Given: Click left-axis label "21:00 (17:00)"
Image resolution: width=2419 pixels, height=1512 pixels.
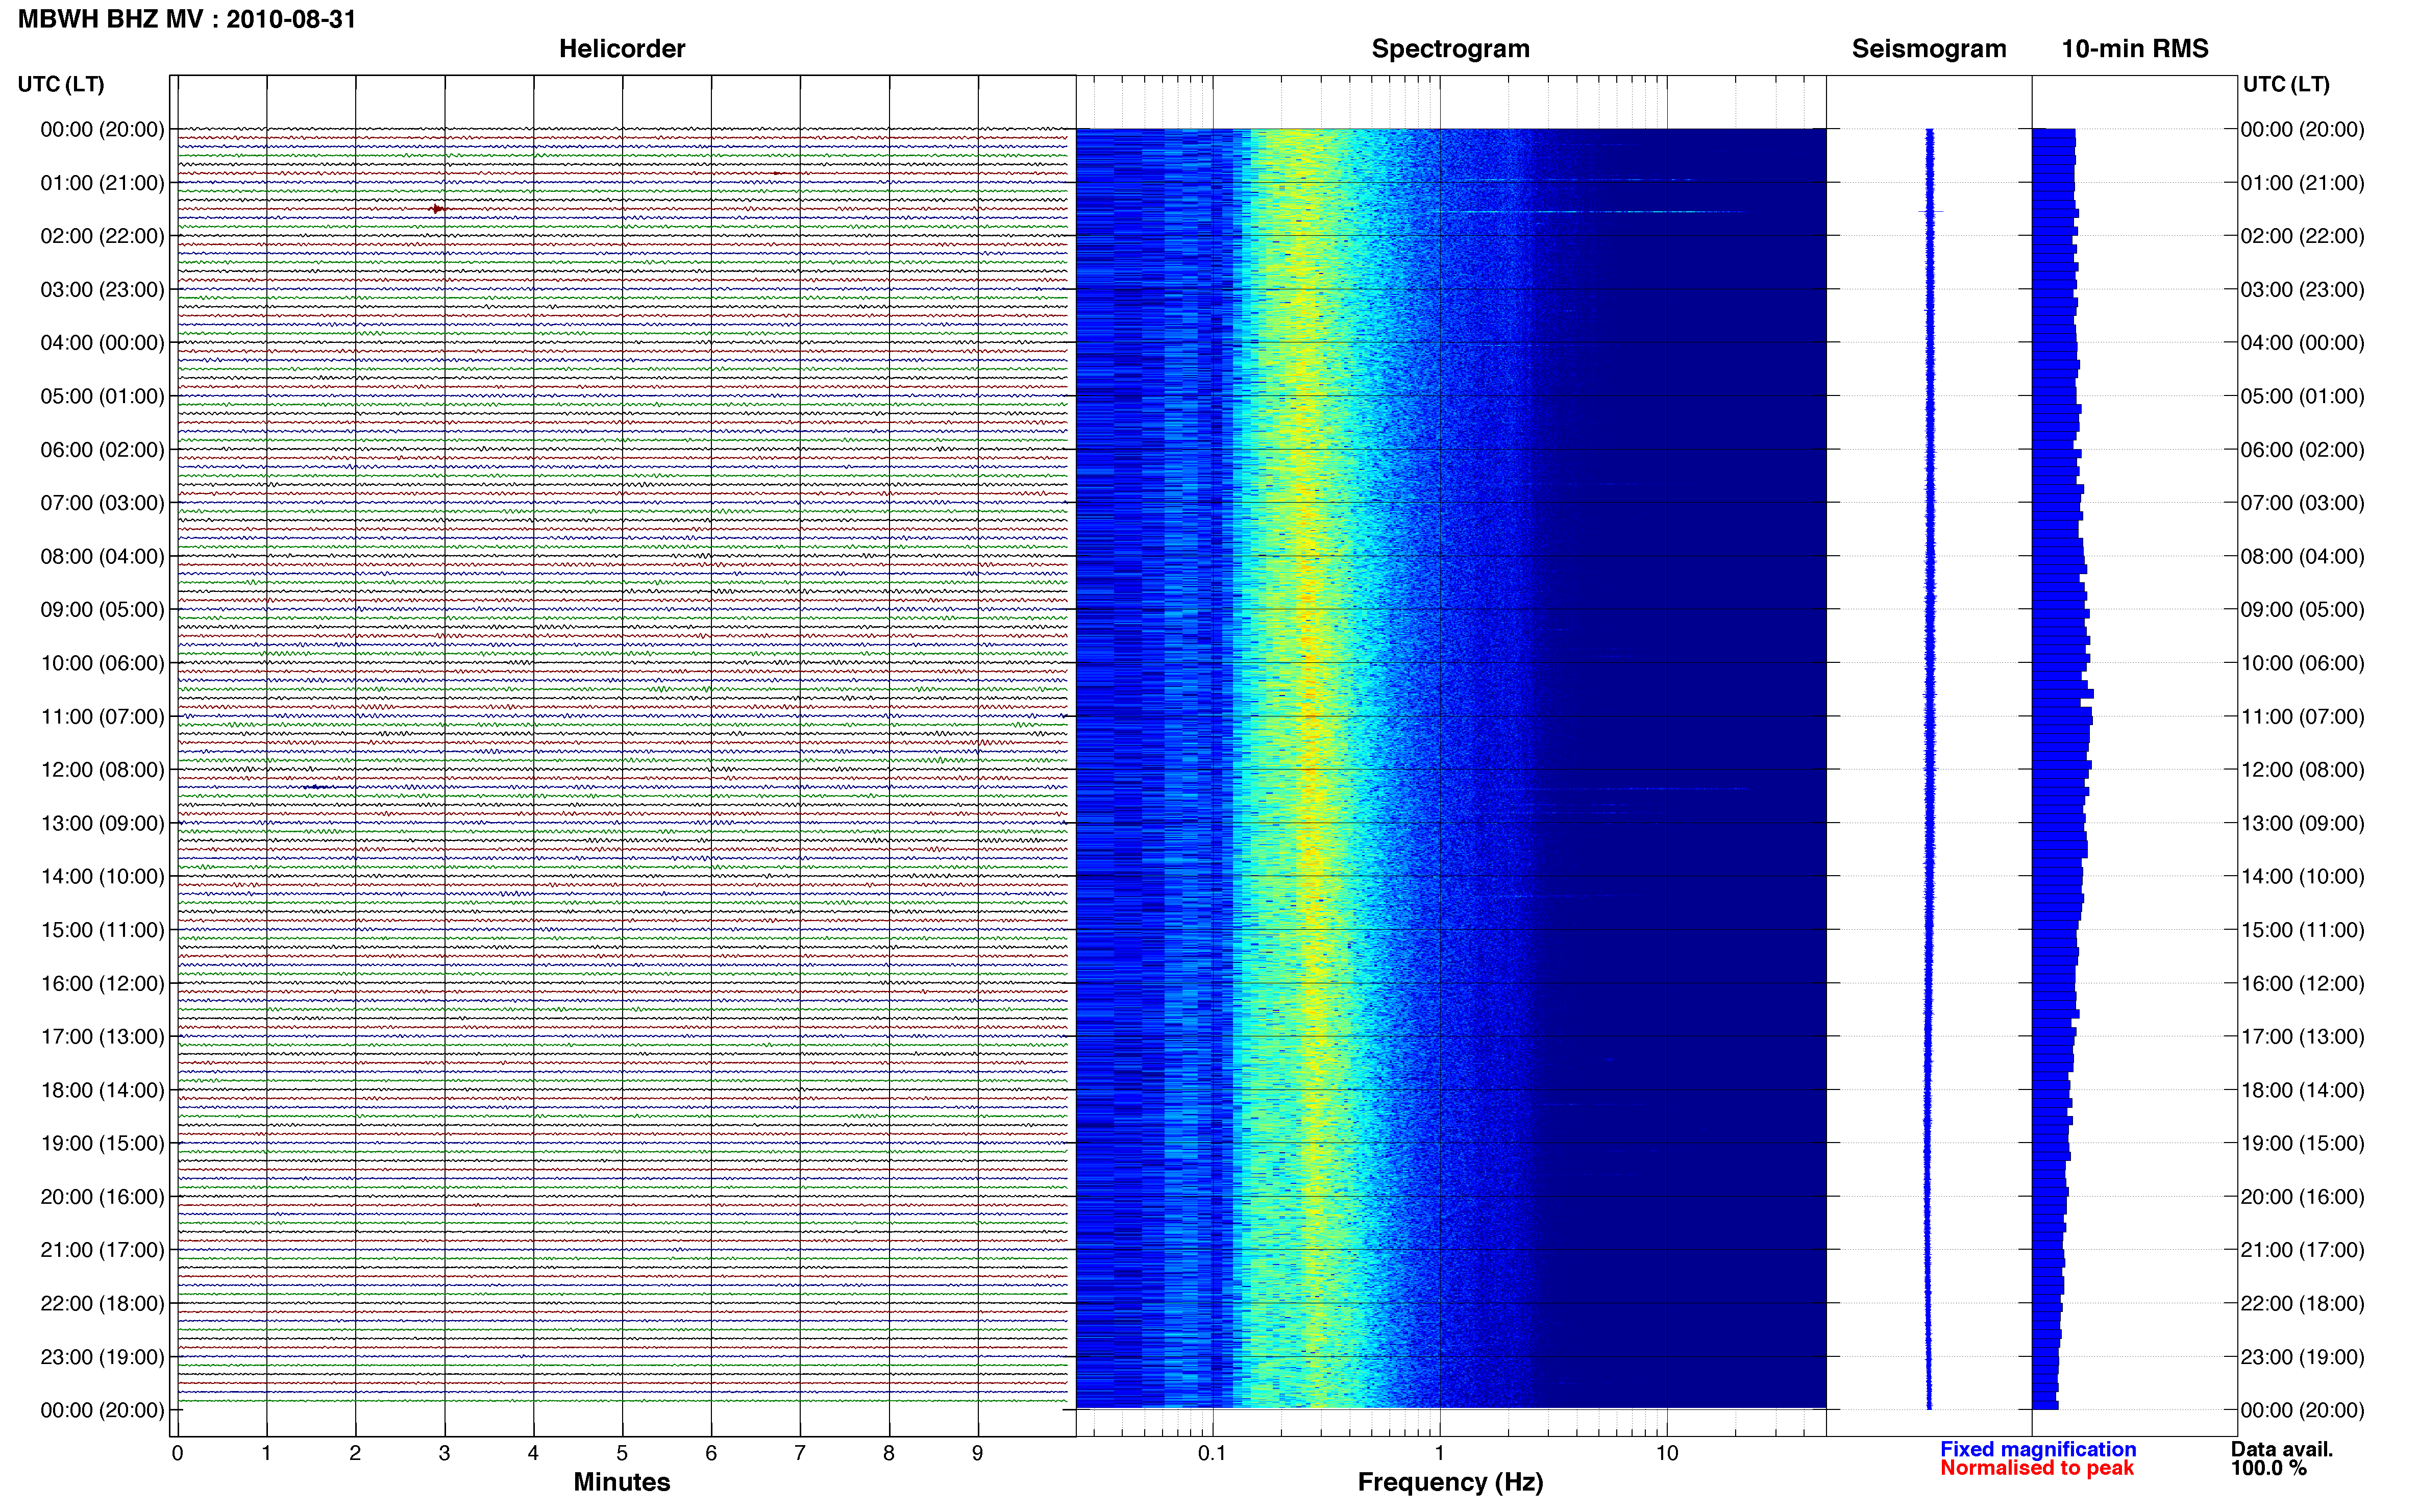Looking at the screenshot, I should (102, 1250).
